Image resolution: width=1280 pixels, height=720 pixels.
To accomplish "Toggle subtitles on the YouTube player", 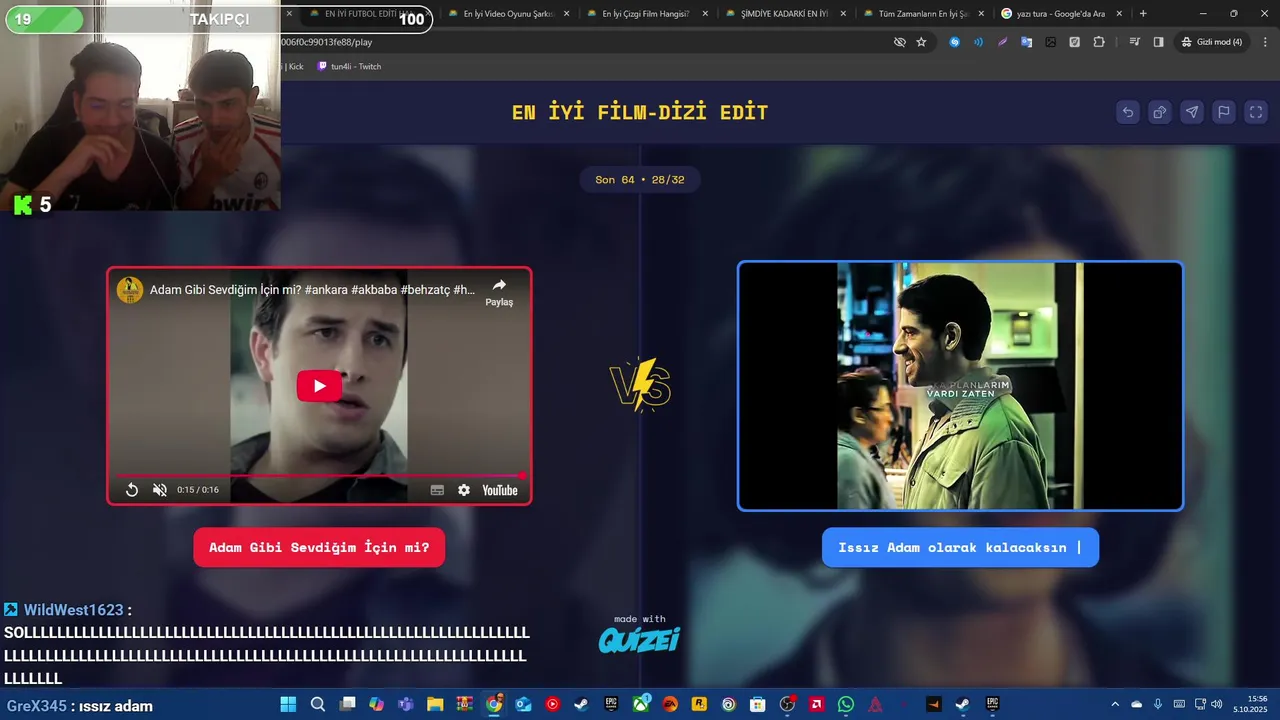I will (x=437, y=490).
